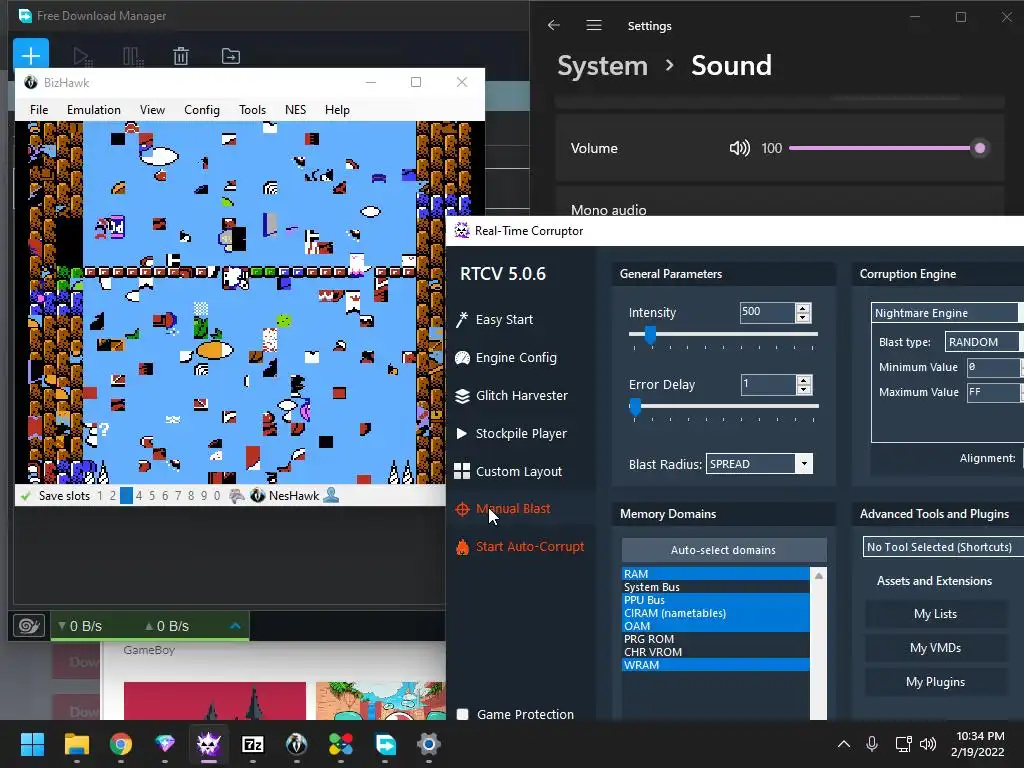Open My Lists in Assets and Extensions

click(x=935, y=614)
